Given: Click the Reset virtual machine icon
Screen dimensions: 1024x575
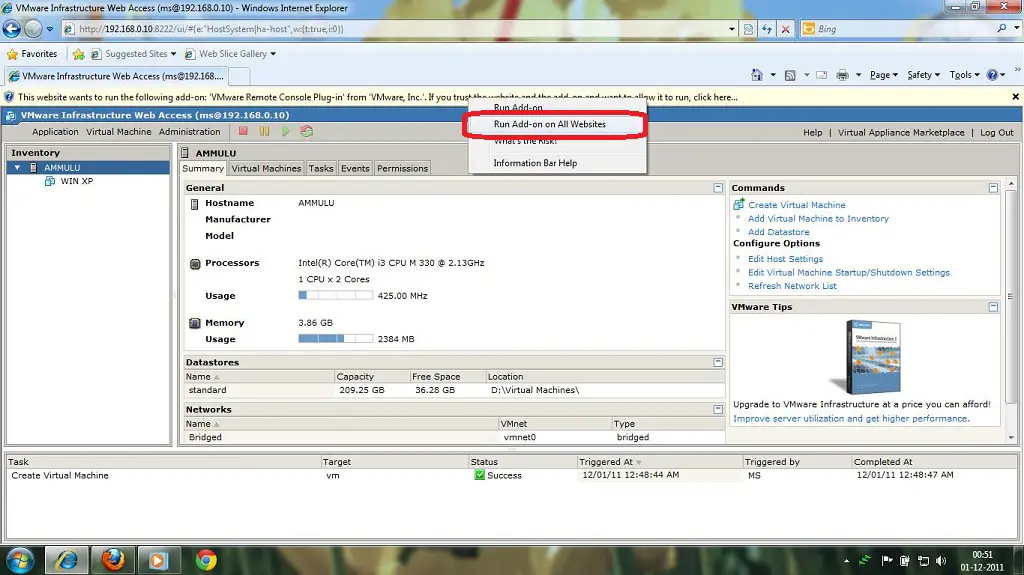Looking at the screenshot, I should 306,131.
